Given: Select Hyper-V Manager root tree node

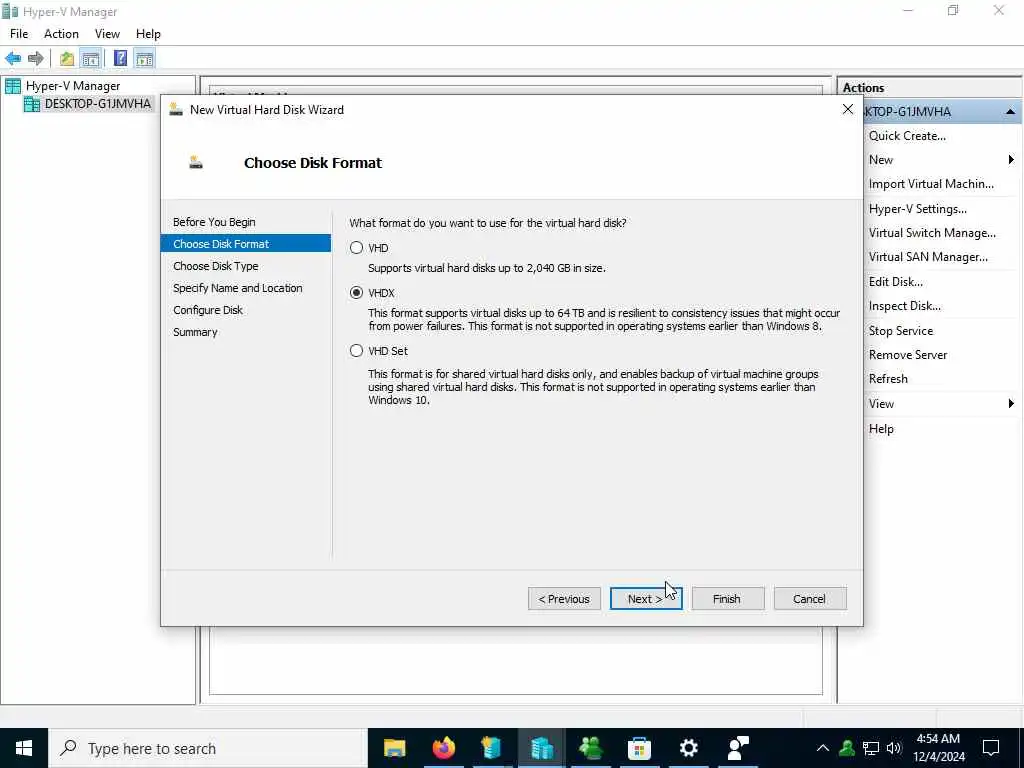Looking at the screenshot, I should point(73,86).
